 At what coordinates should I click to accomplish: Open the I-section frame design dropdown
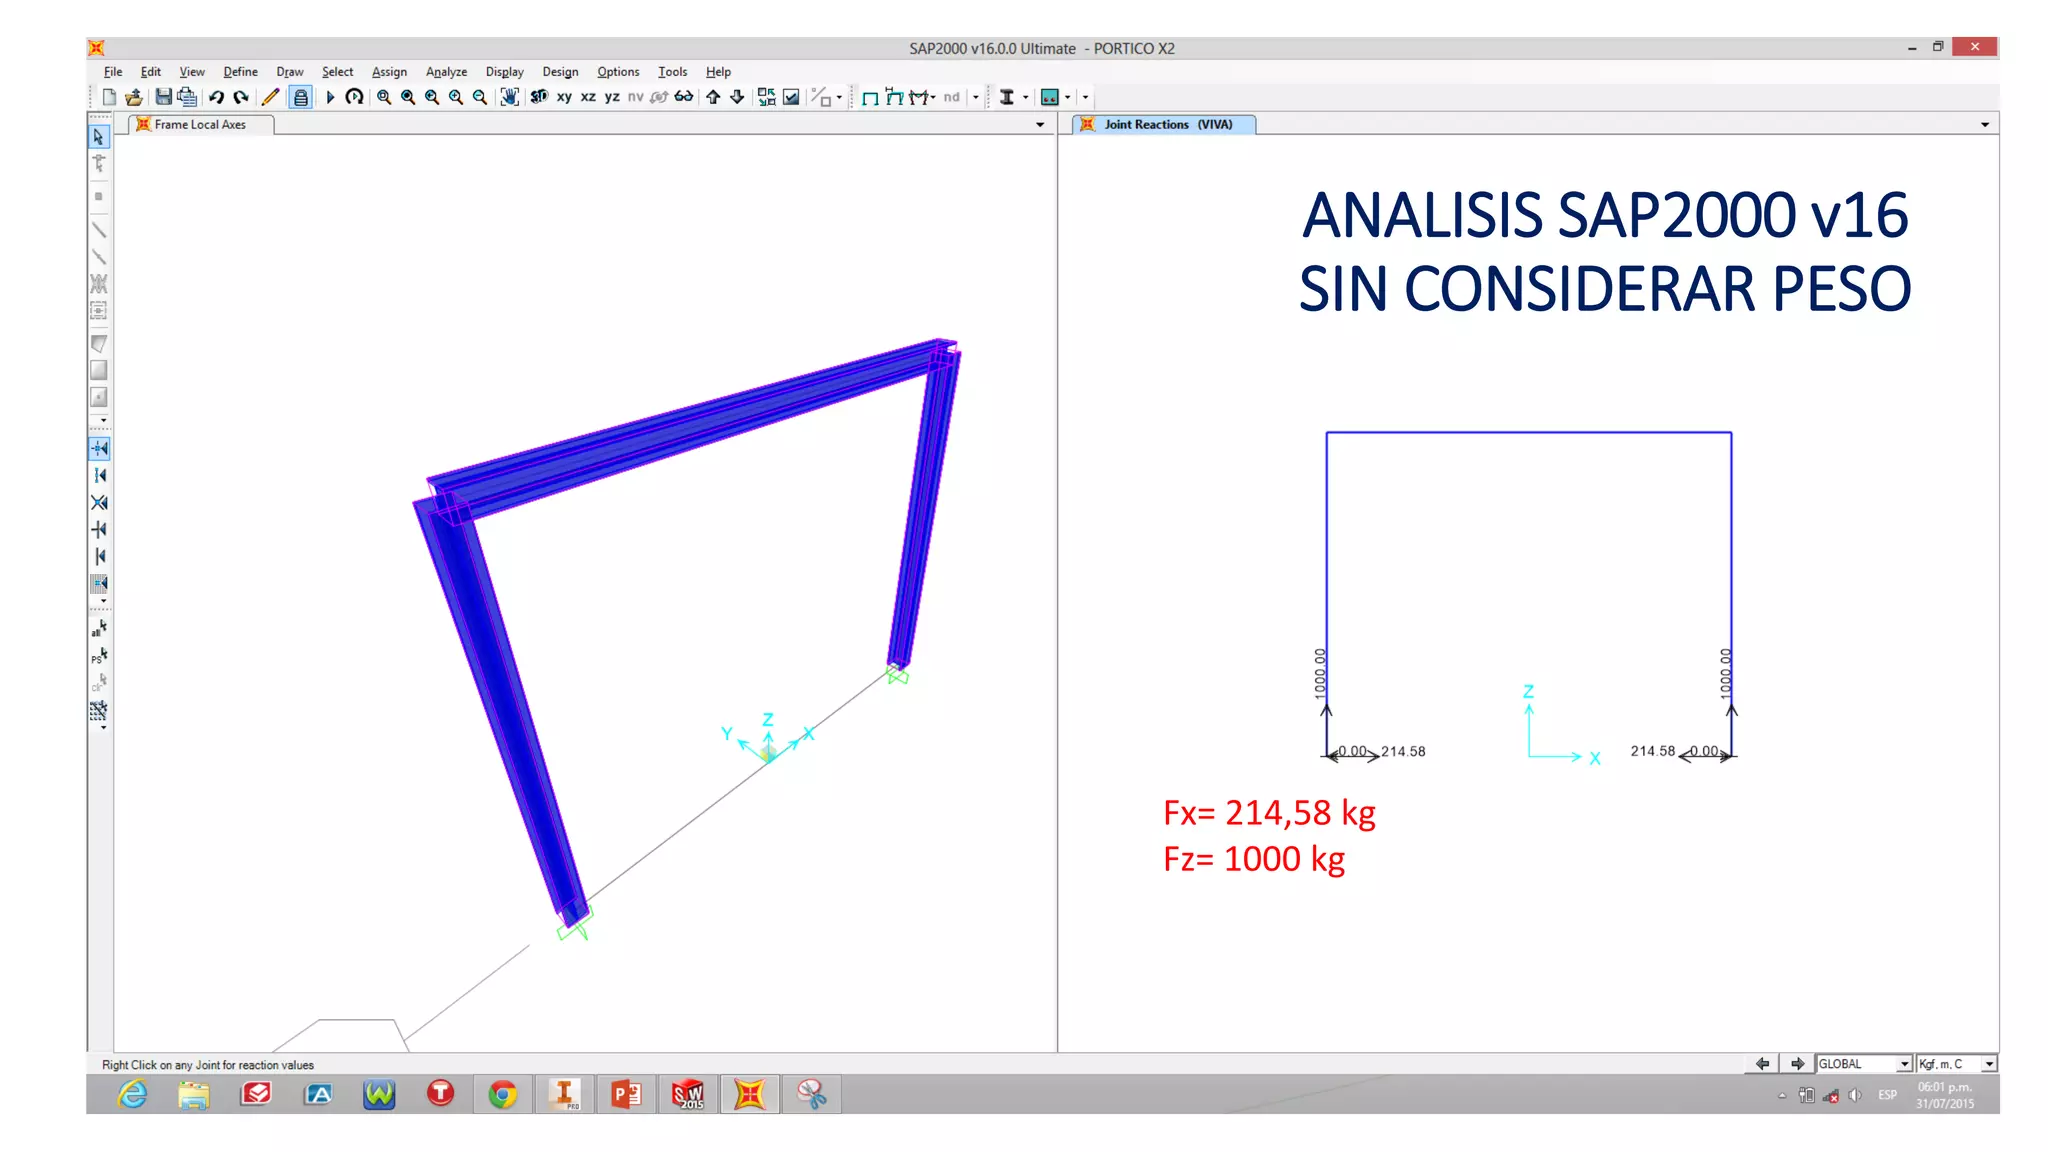pyautogui.click(x=1025, y=97)
